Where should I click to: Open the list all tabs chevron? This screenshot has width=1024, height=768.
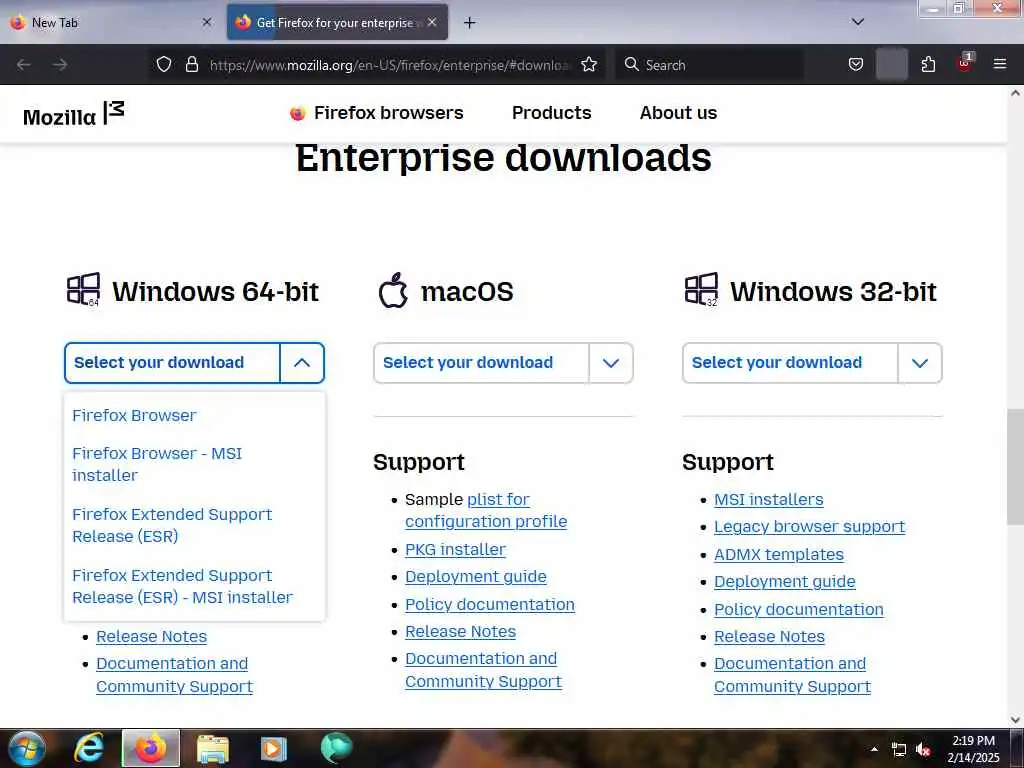858,22
